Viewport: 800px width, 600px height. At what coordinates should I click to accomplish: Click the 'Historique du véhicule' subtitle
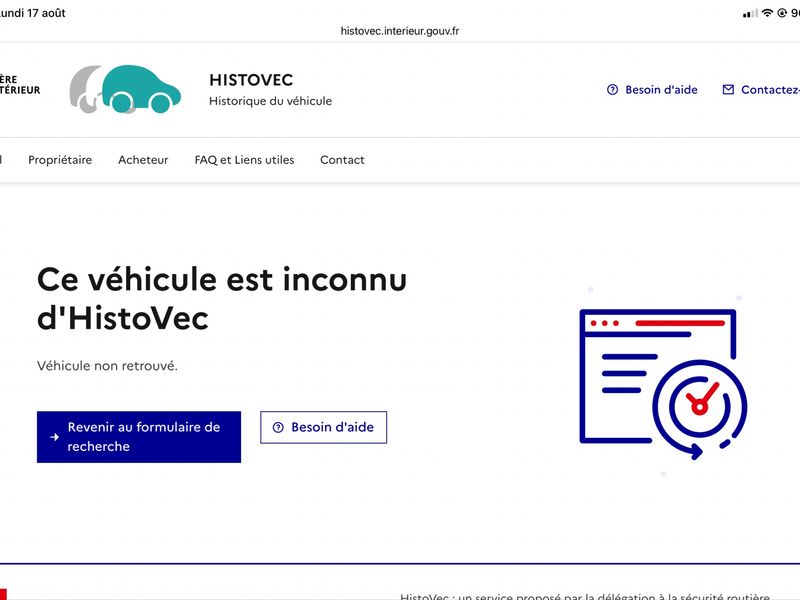pyautogui.click(x=270, y=101)
